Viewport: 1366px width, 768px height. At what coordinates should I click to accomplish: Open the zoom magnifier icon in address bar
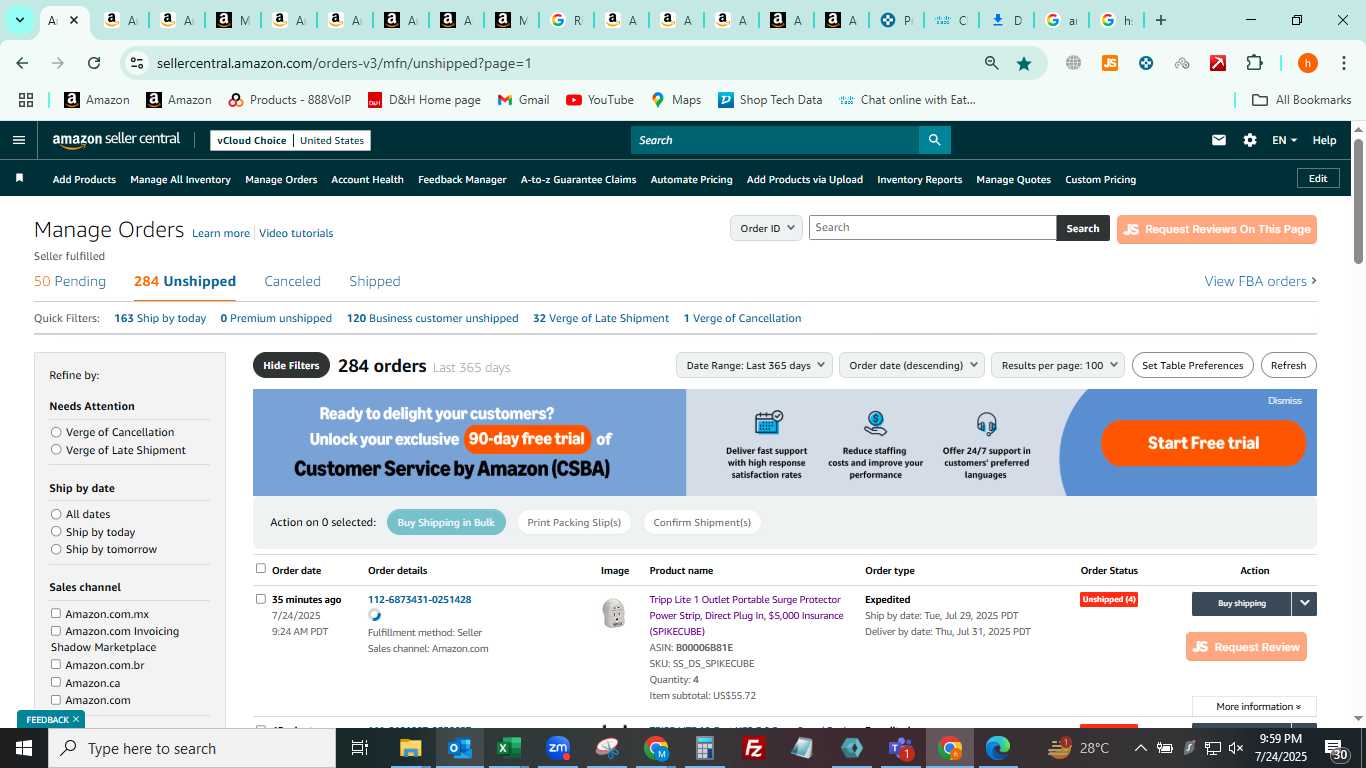pyautogui.click(x=991, y=63)
